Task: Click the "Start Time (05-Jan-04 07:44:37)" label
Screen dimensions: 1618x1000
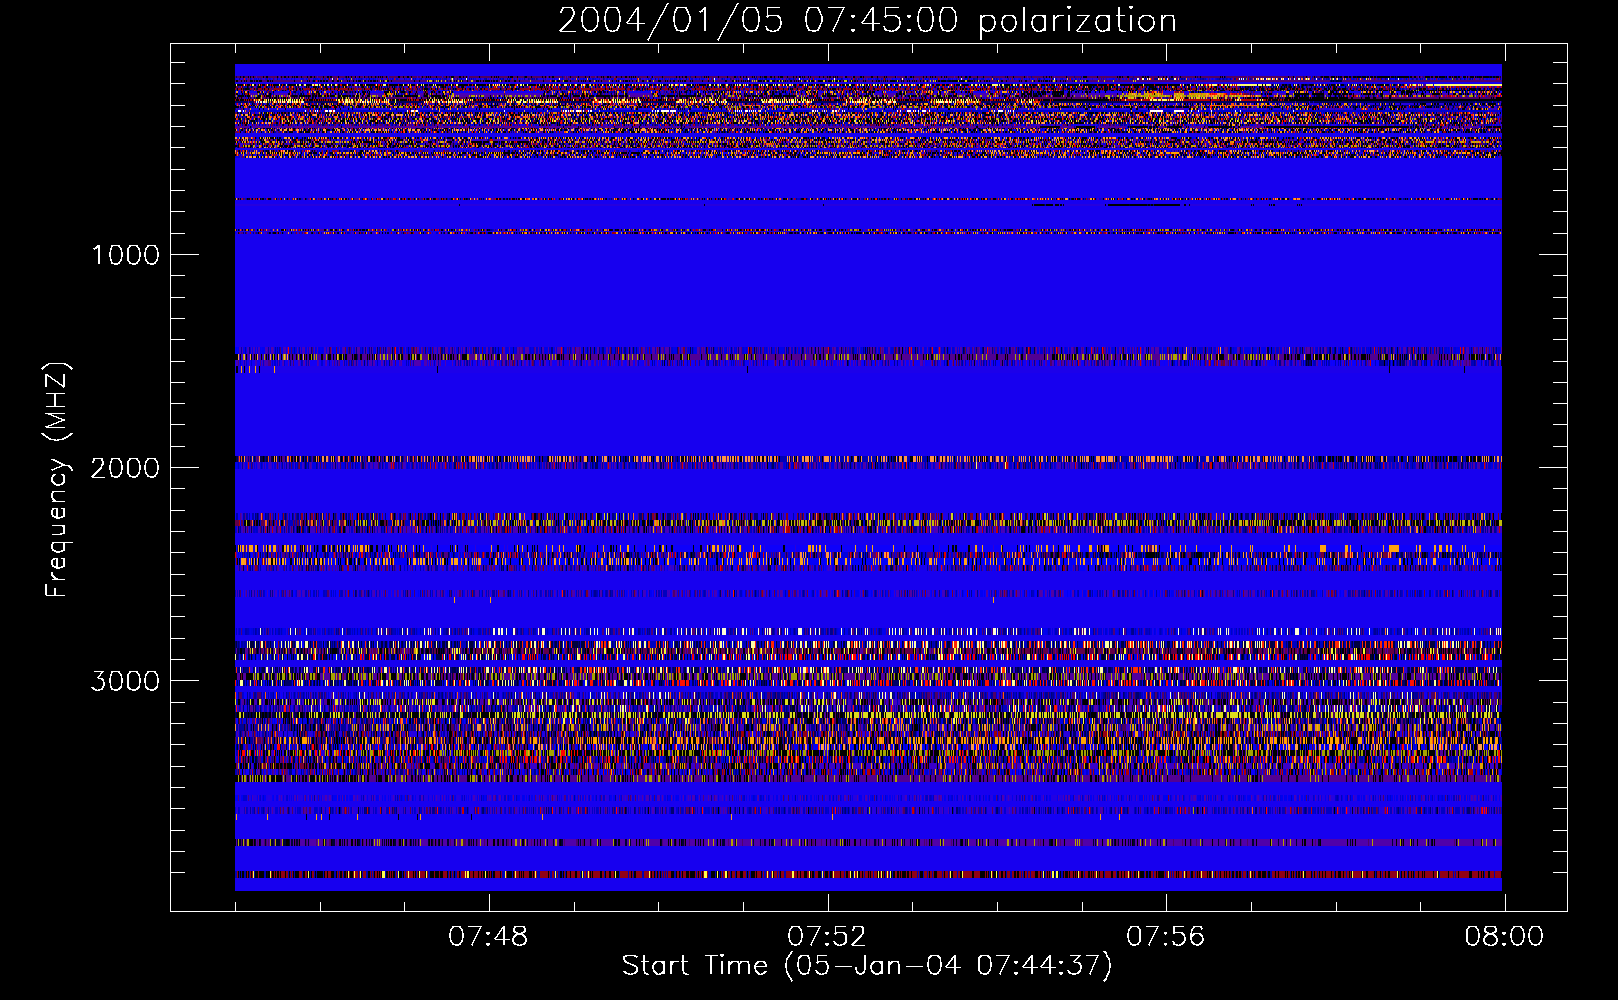Action: coord(867,966)
